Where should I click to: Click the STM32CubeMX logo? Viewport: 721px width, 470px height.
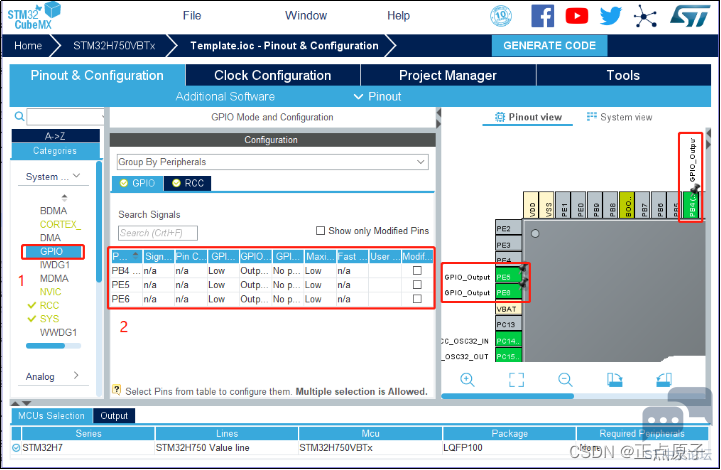pos(34,17)
